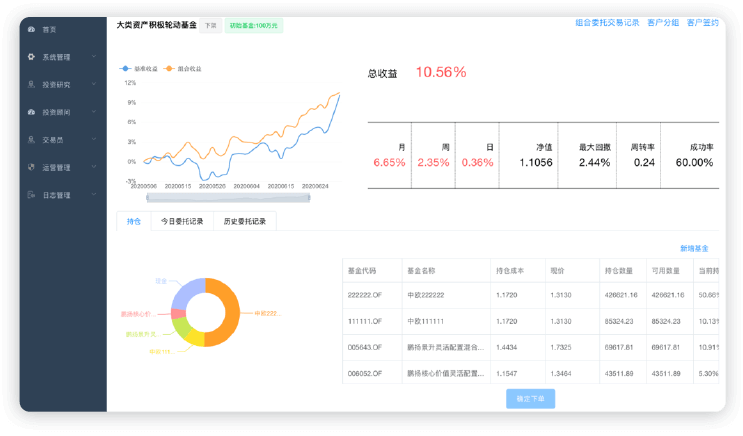Click the 运营管理 shield icon

click(32, 168)
